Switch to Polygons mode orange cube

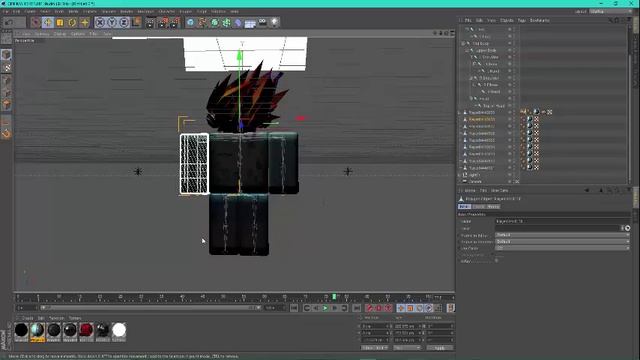tap(7, 105)
